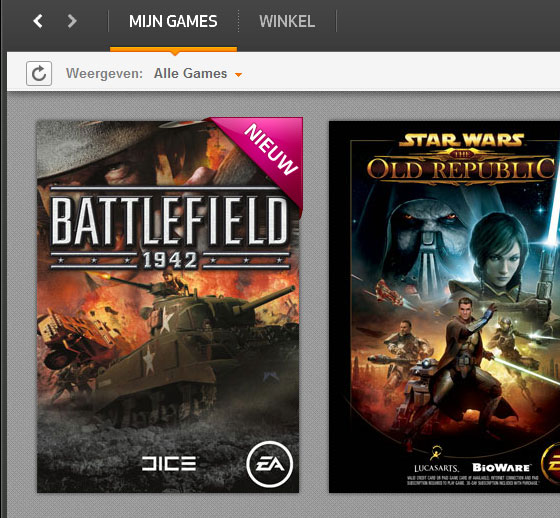Select the Battlefield 1942 game cover
560x518 pixels.
(x=168, y=307)
